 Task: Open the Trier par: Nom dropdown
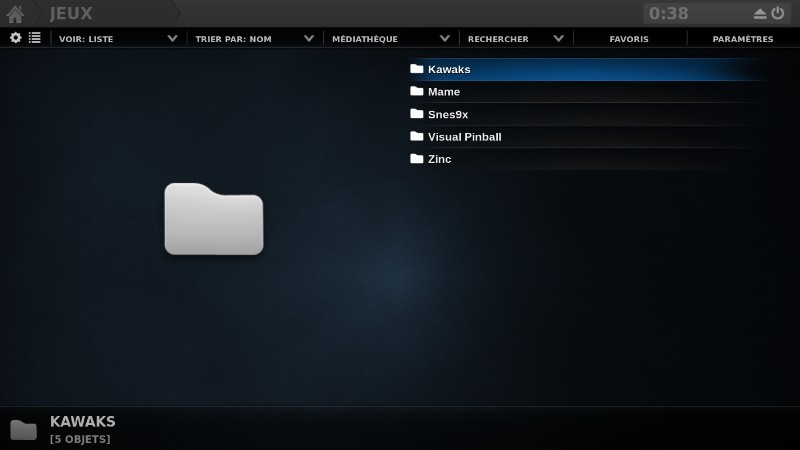click(x=252, y=39)
